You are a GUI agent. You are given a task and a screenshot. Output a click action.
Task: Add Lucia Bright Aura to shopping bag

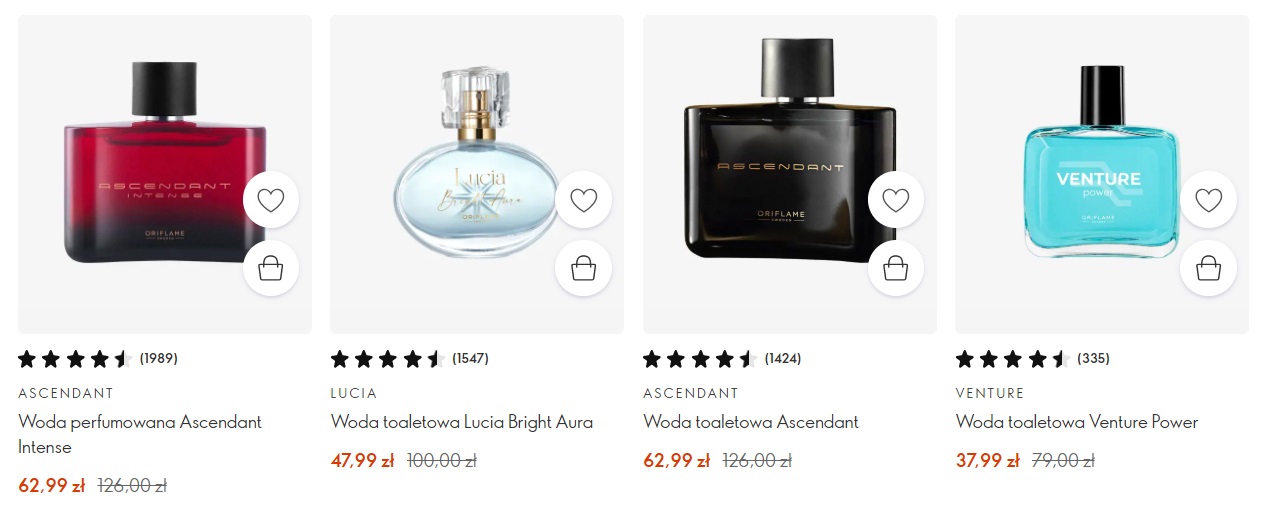(x=583, y=268)
